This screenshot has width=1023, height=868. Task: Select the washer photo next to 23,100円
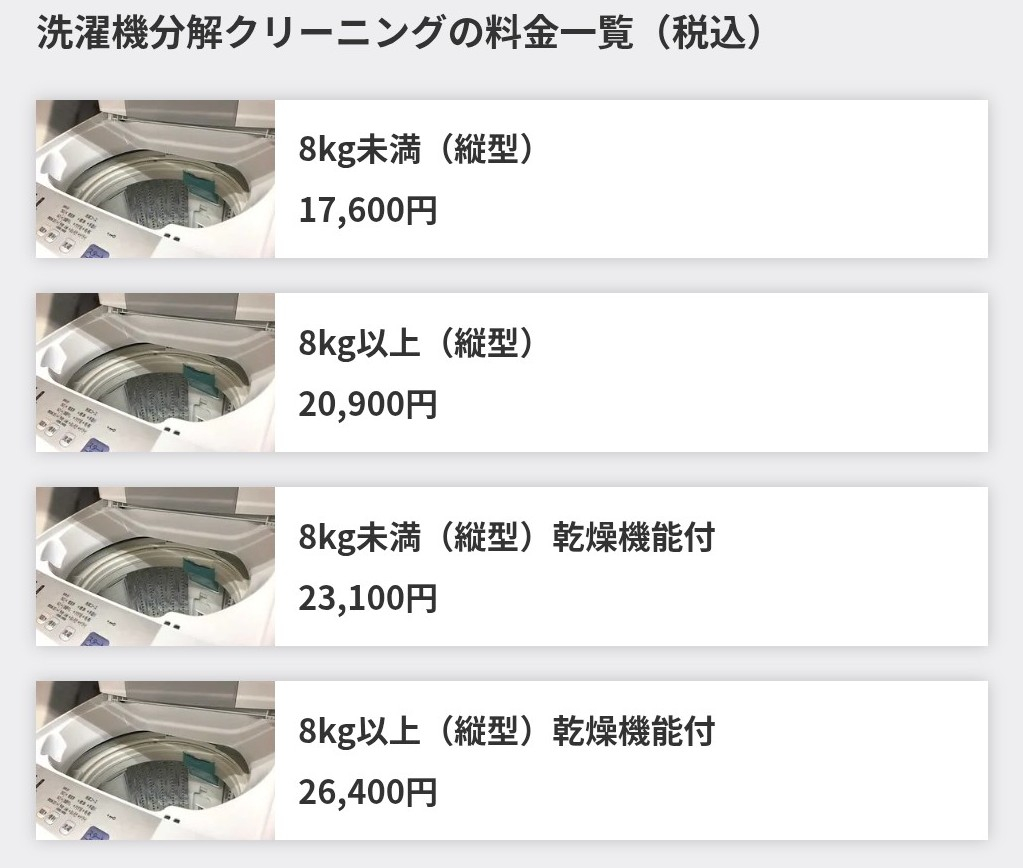[x=155, y=566]
